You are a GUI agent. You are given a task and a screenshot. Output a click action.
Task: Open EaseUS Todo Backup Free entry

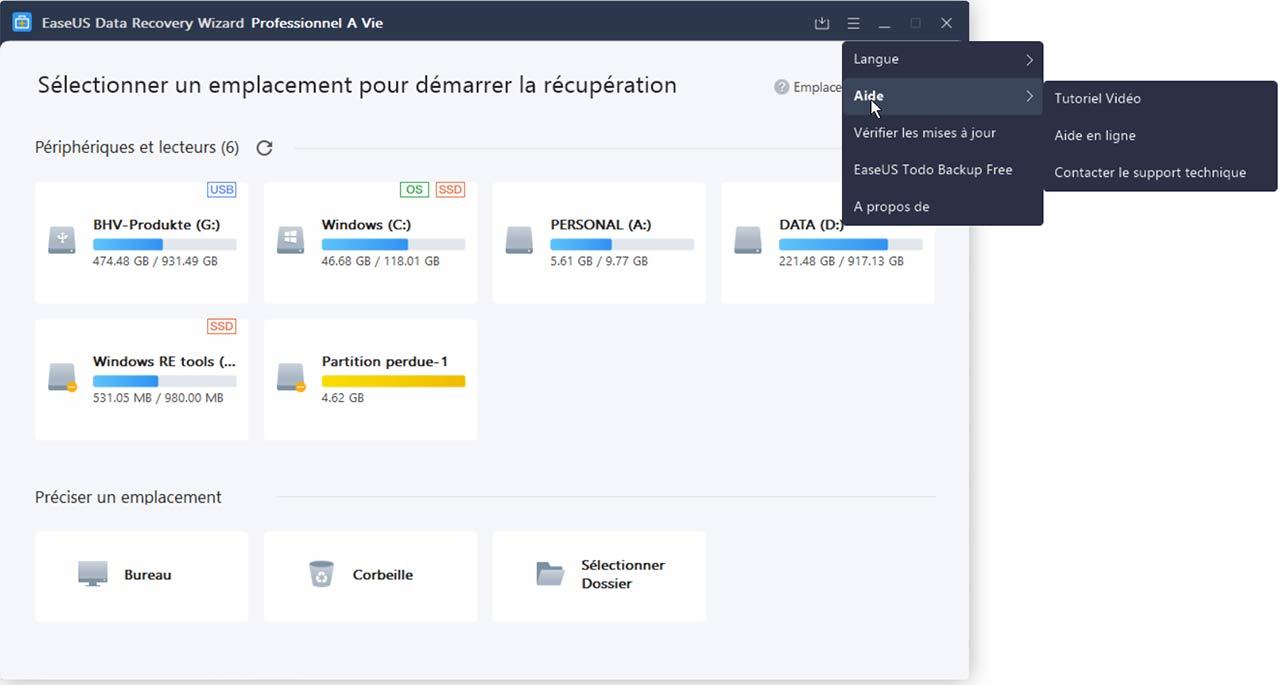[943, 170]
